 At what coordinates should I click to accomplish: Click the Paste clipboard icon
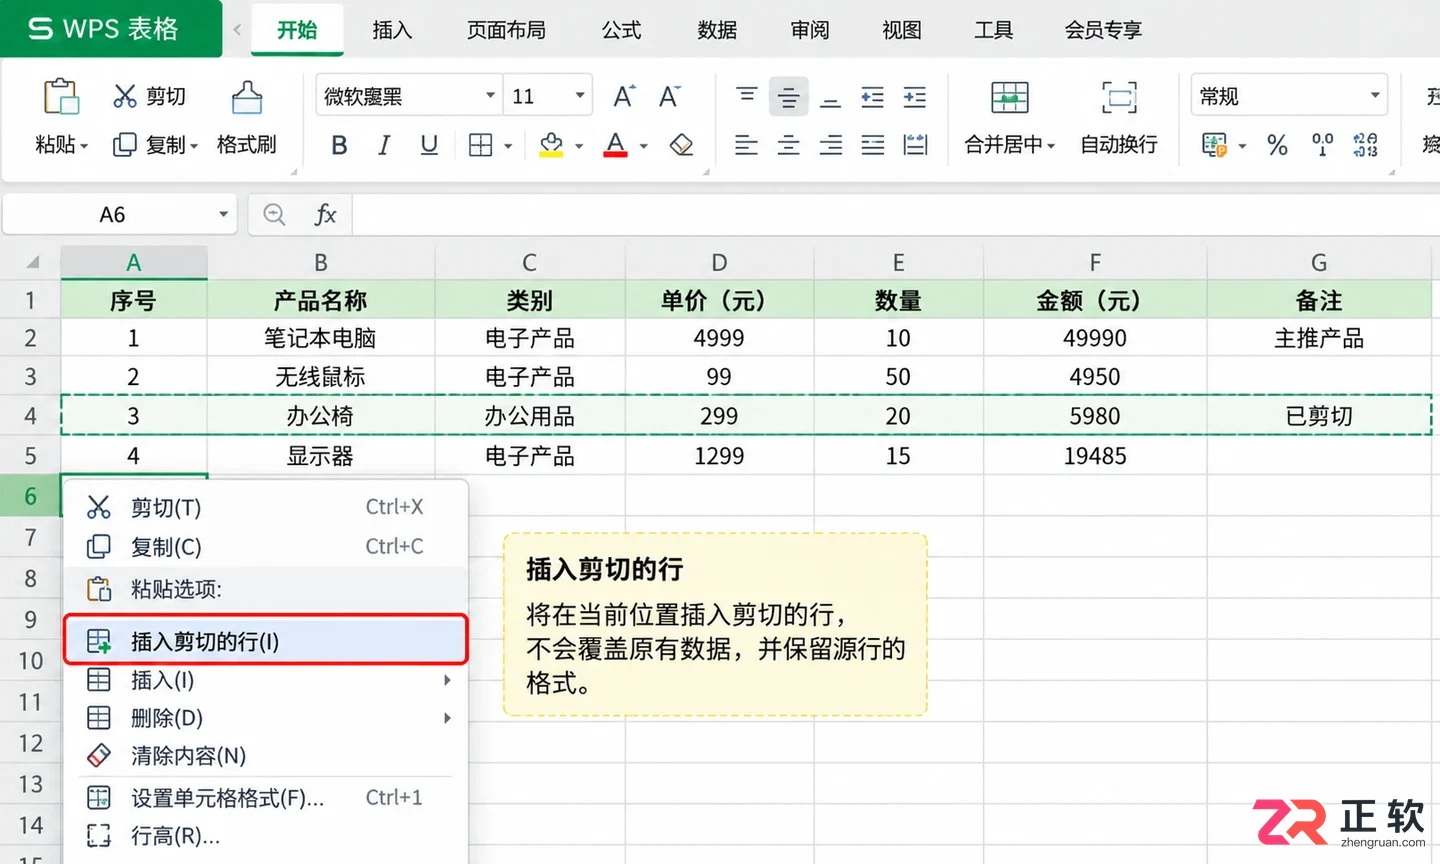coord(61,97)
